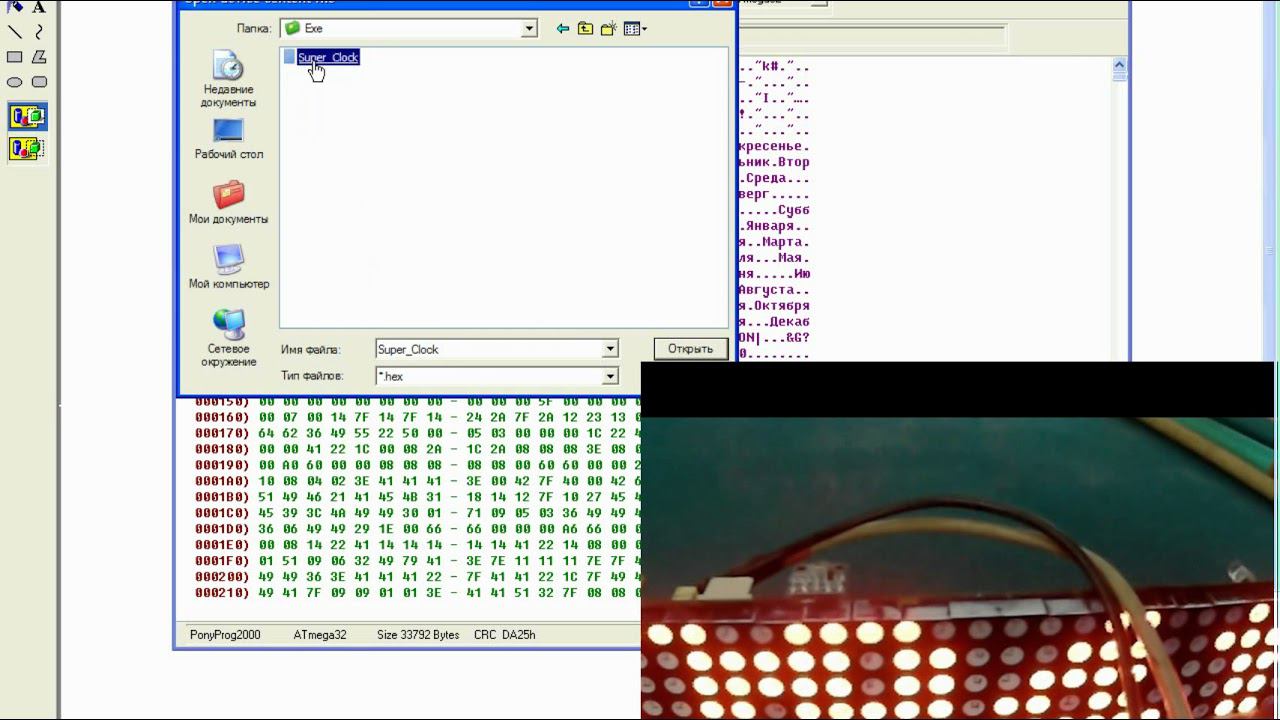
Task: Click the hex row at address 0001B0
Action: tap(417, 497)
